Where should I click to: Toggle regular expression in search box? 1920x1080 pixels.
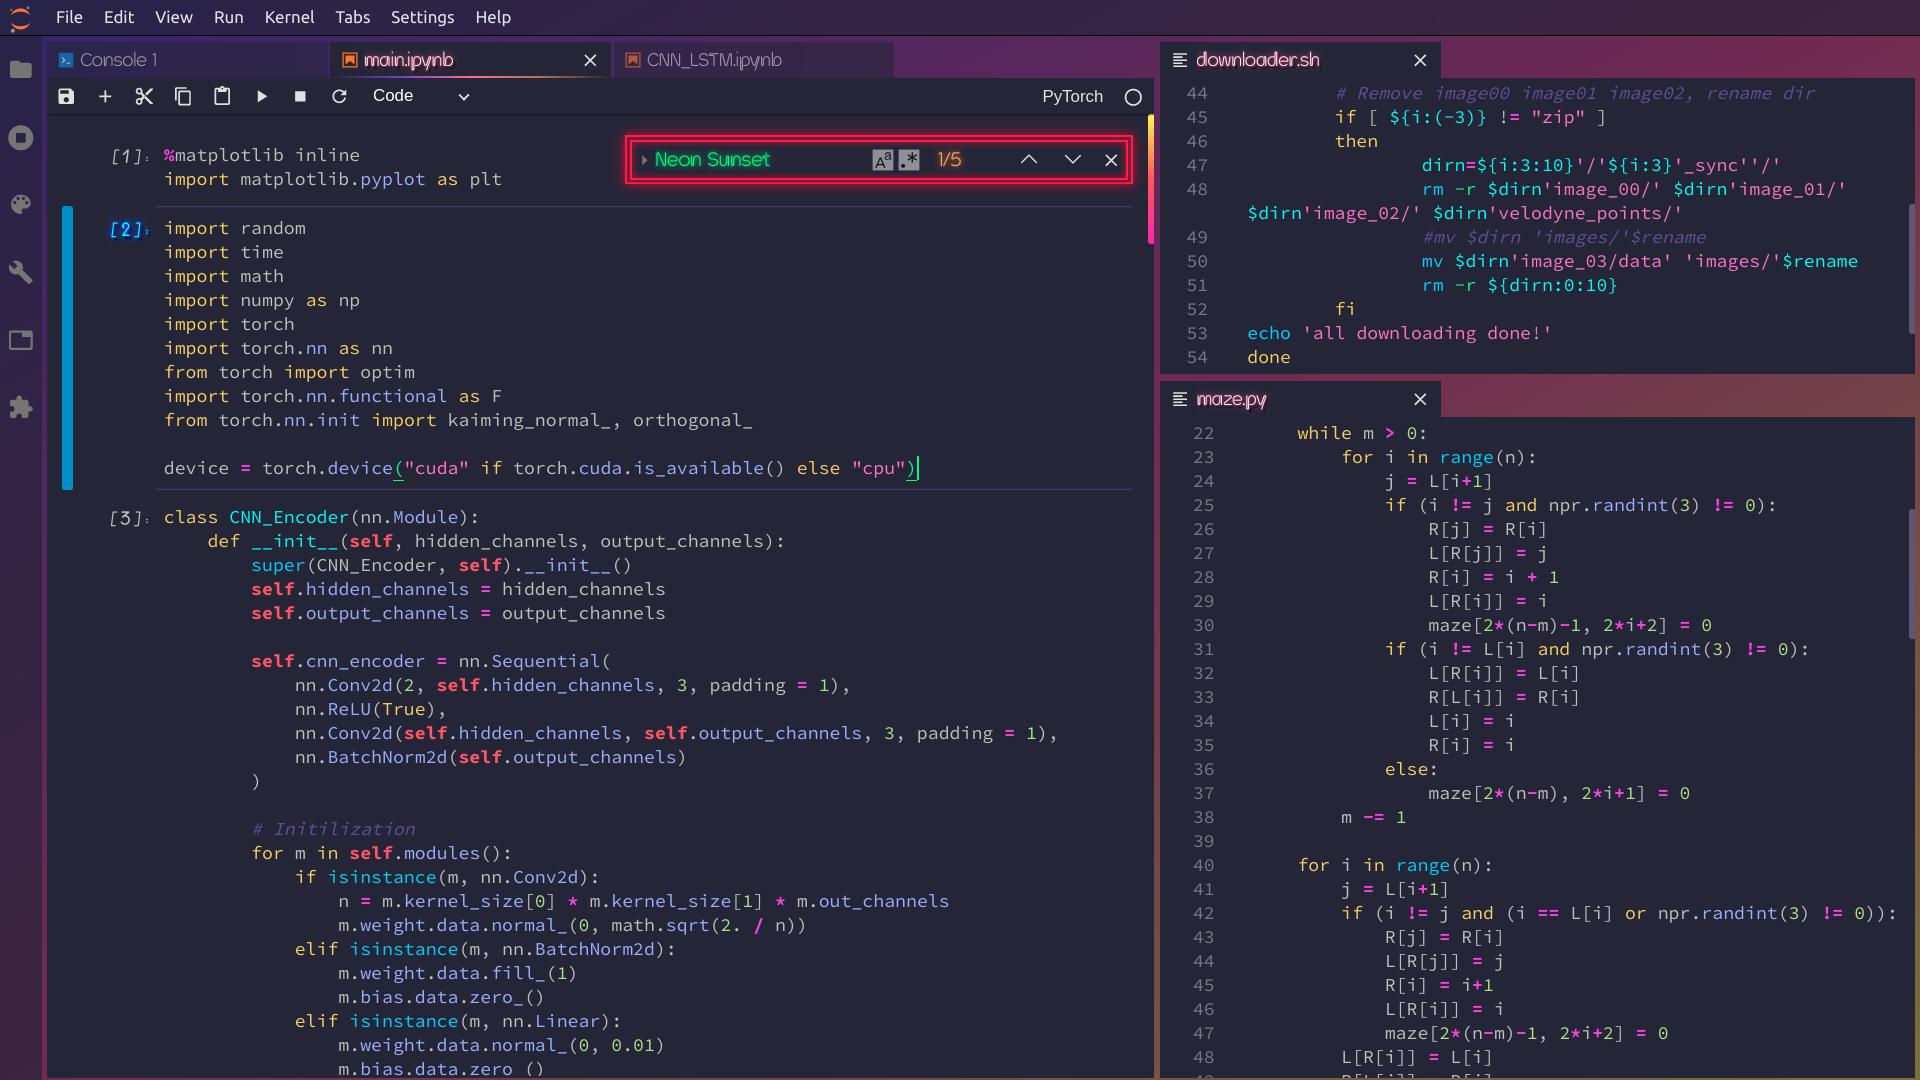(909, 160)
